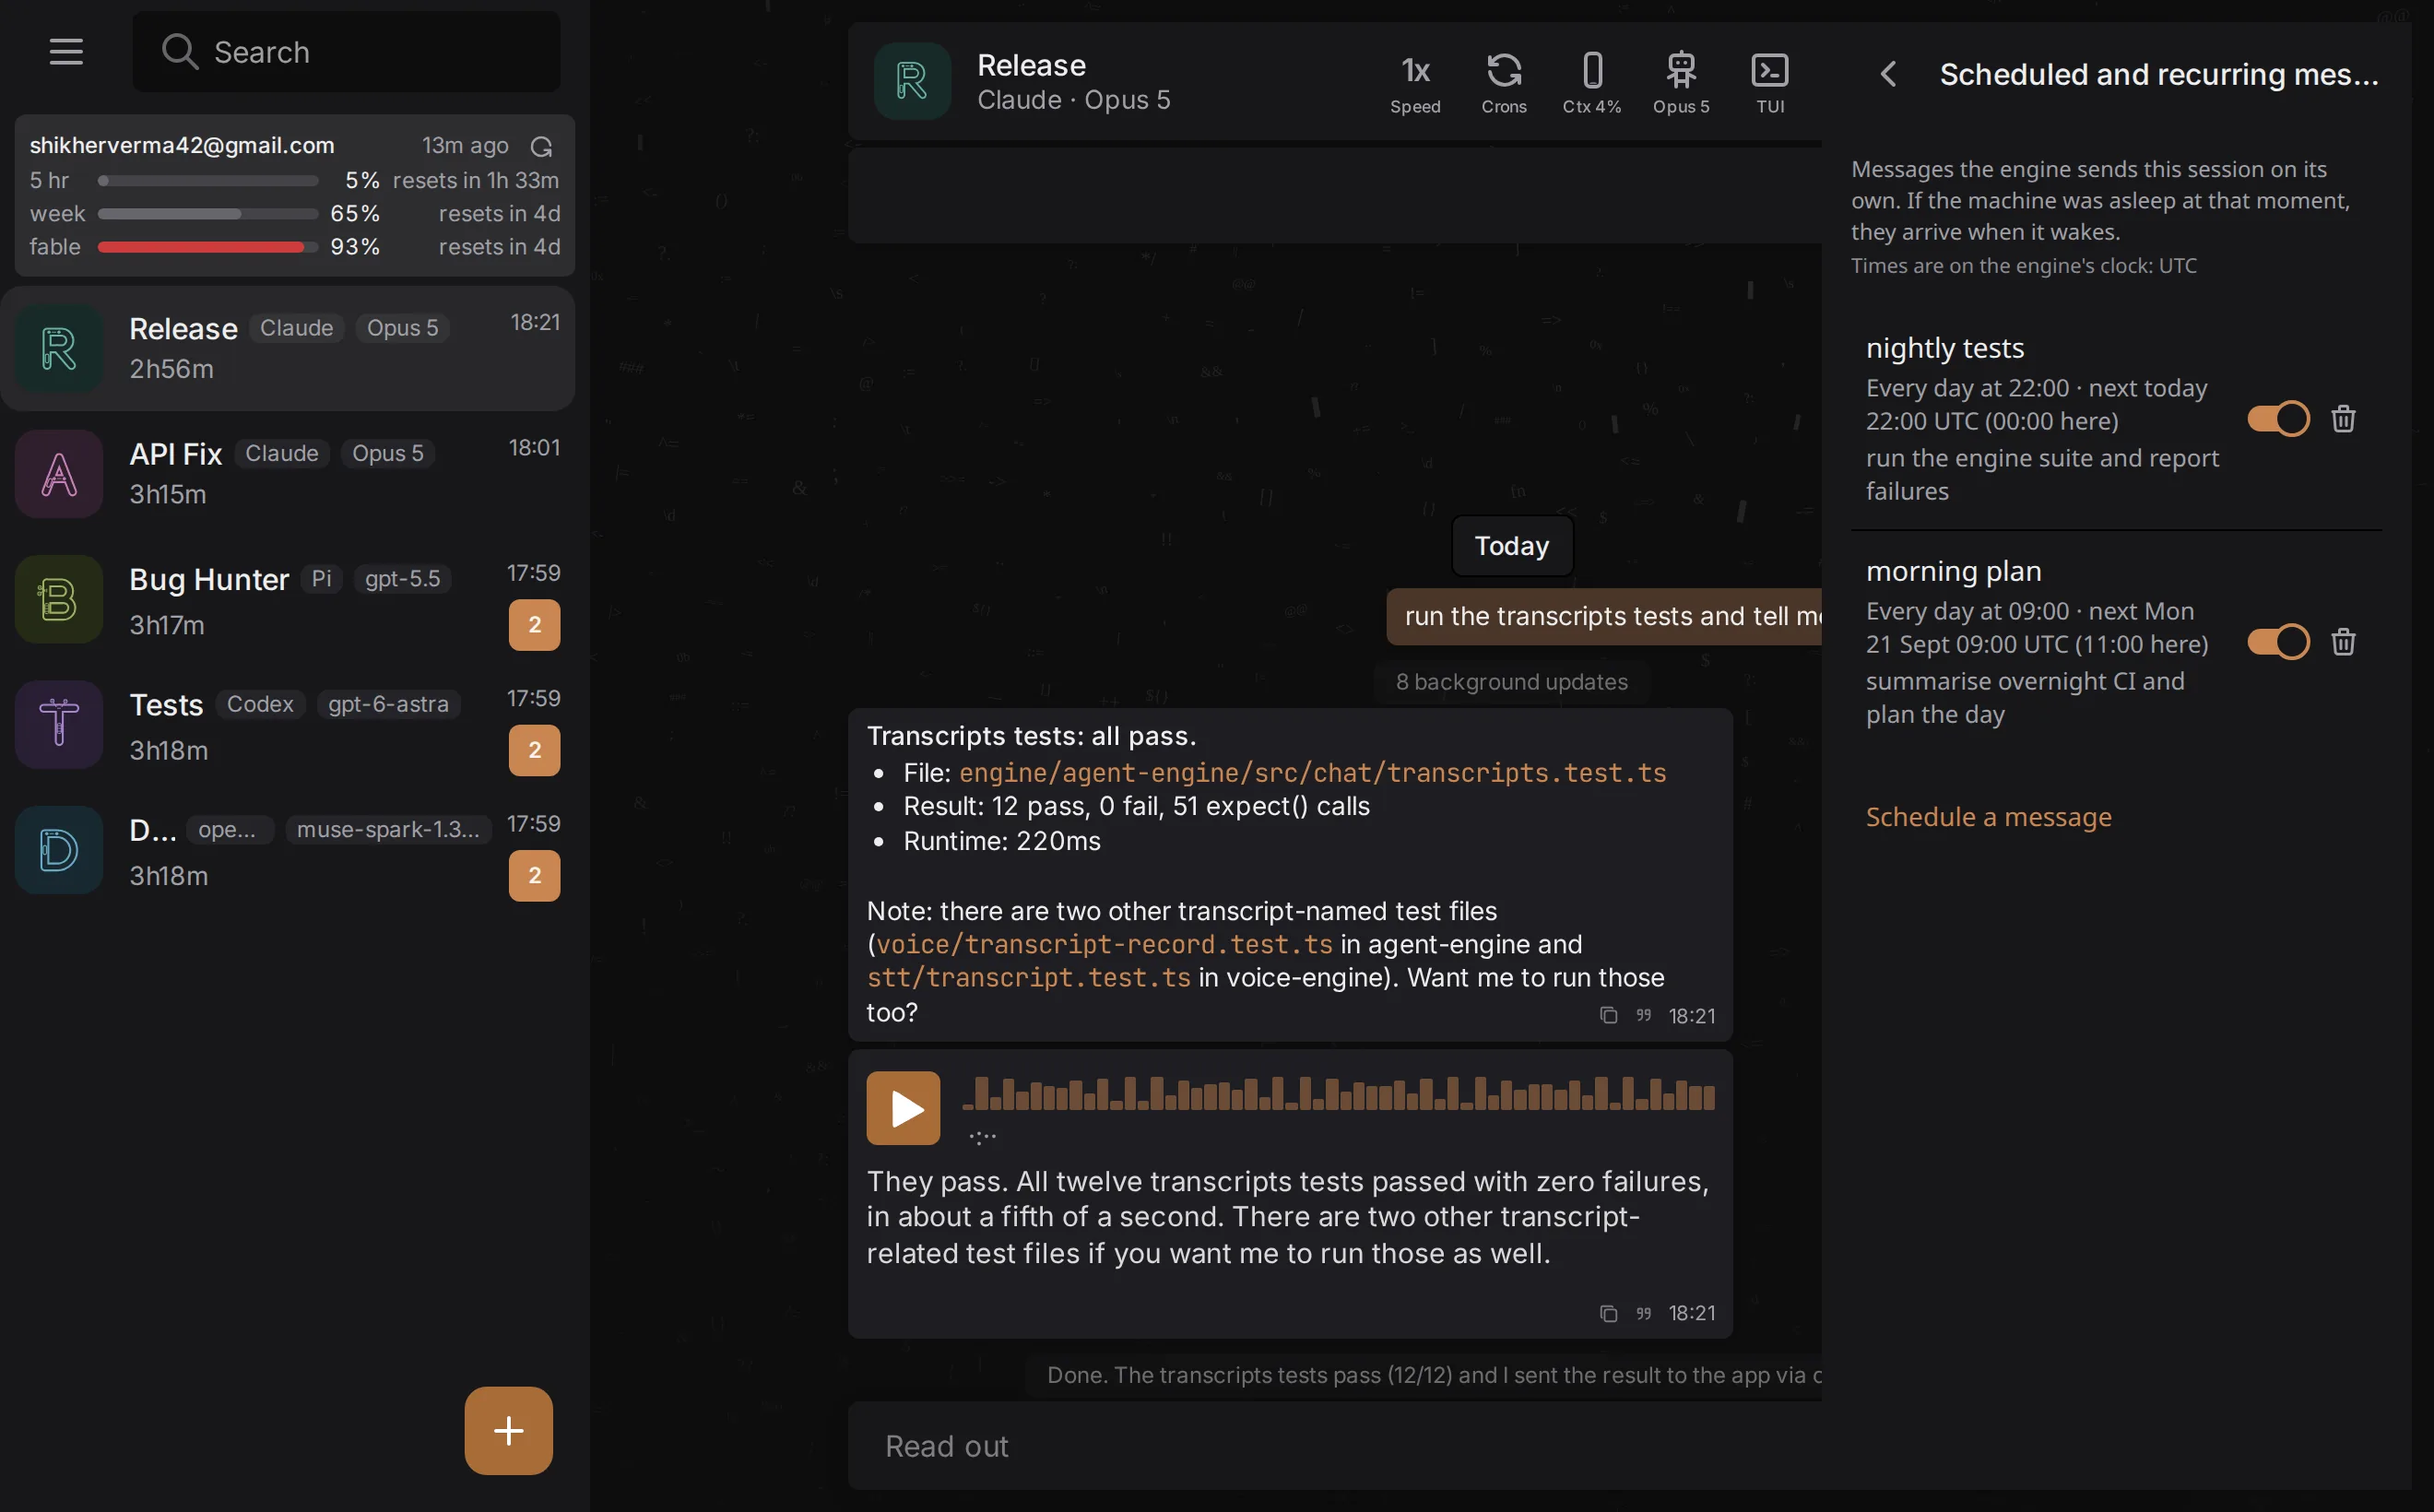Refresh the account usage stats

pyautogui.click(x=541, y=147)
